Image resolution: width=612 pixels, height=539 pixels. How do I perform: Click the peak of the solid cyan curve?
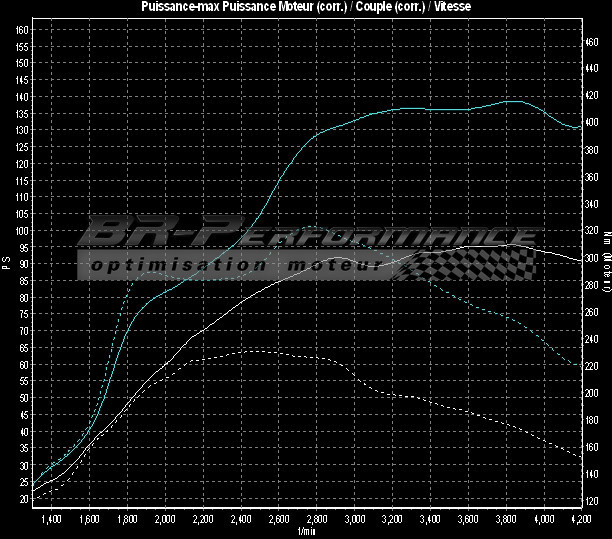(x=512, y=101)
